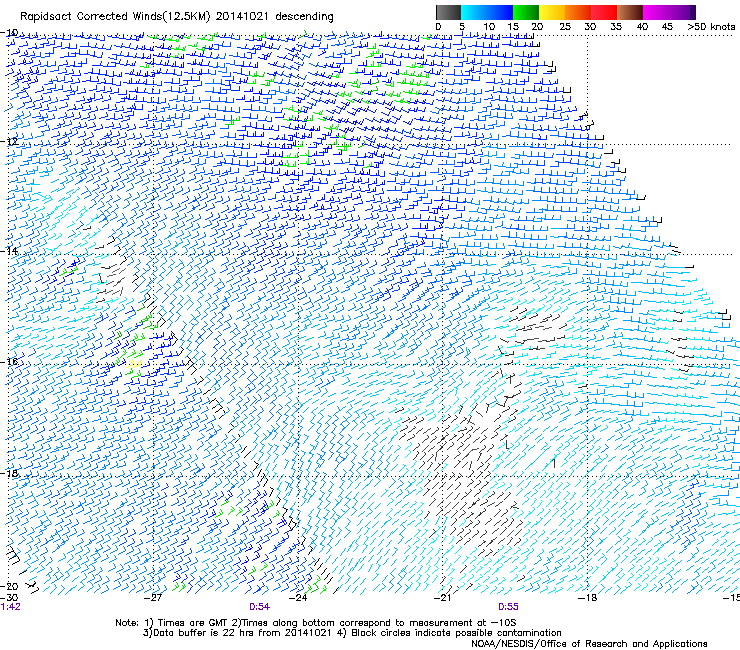Click the NOAA/NESDIS credit text
This screenshot has height=650, width=740.
[x=589, y=643]
